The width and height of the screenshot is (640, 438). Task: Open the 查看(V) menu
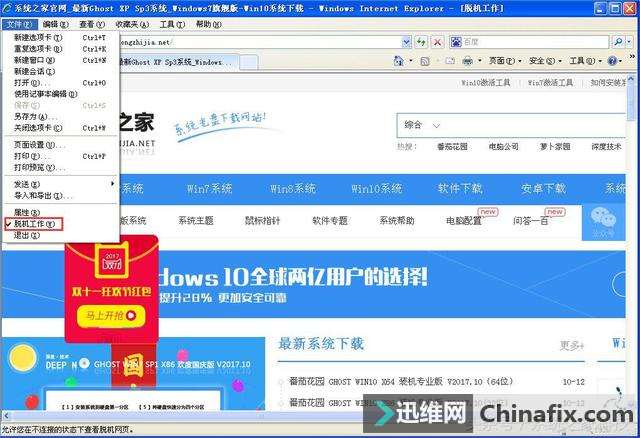tap(92, 24)
